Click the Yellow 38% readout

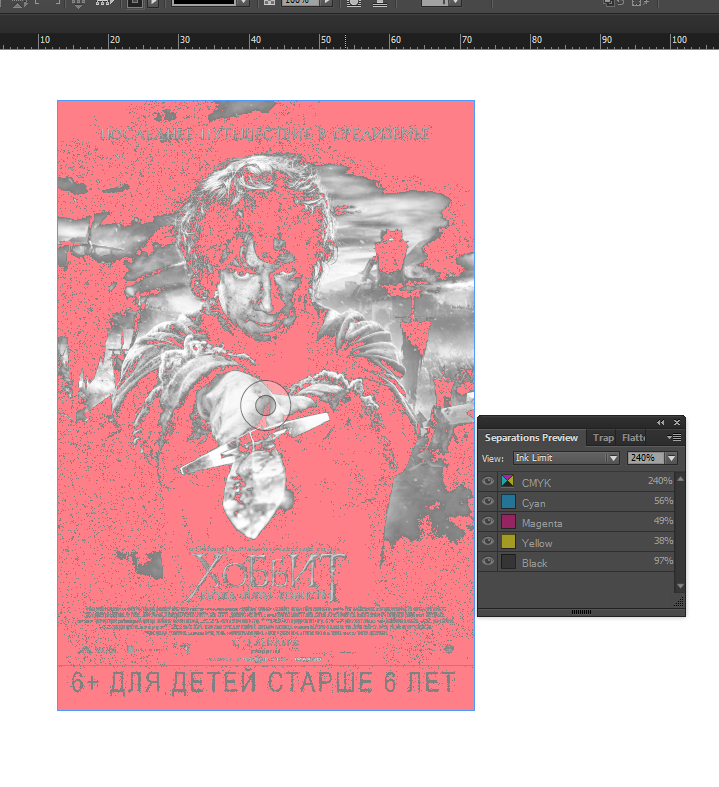[x=663, y=541]
